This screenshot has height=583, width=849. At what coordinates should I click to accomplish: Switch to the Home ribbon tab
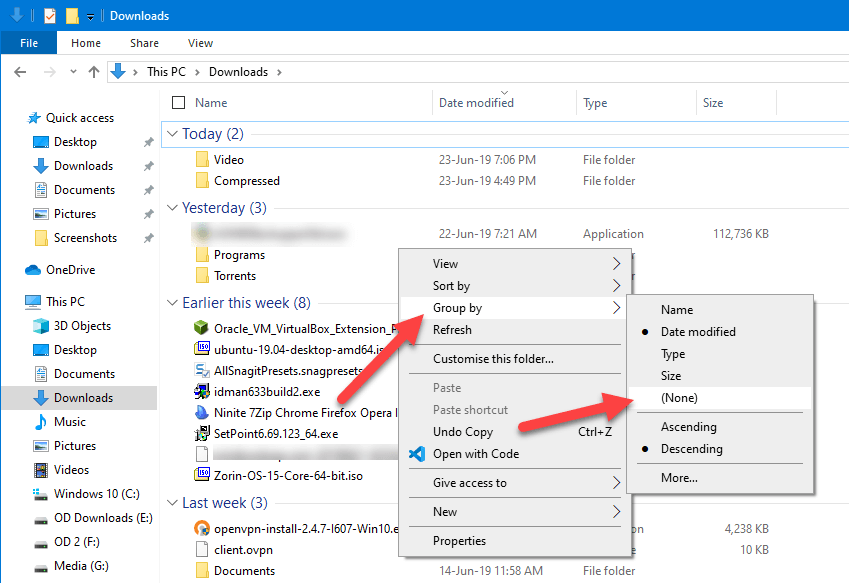click(86, 43)
